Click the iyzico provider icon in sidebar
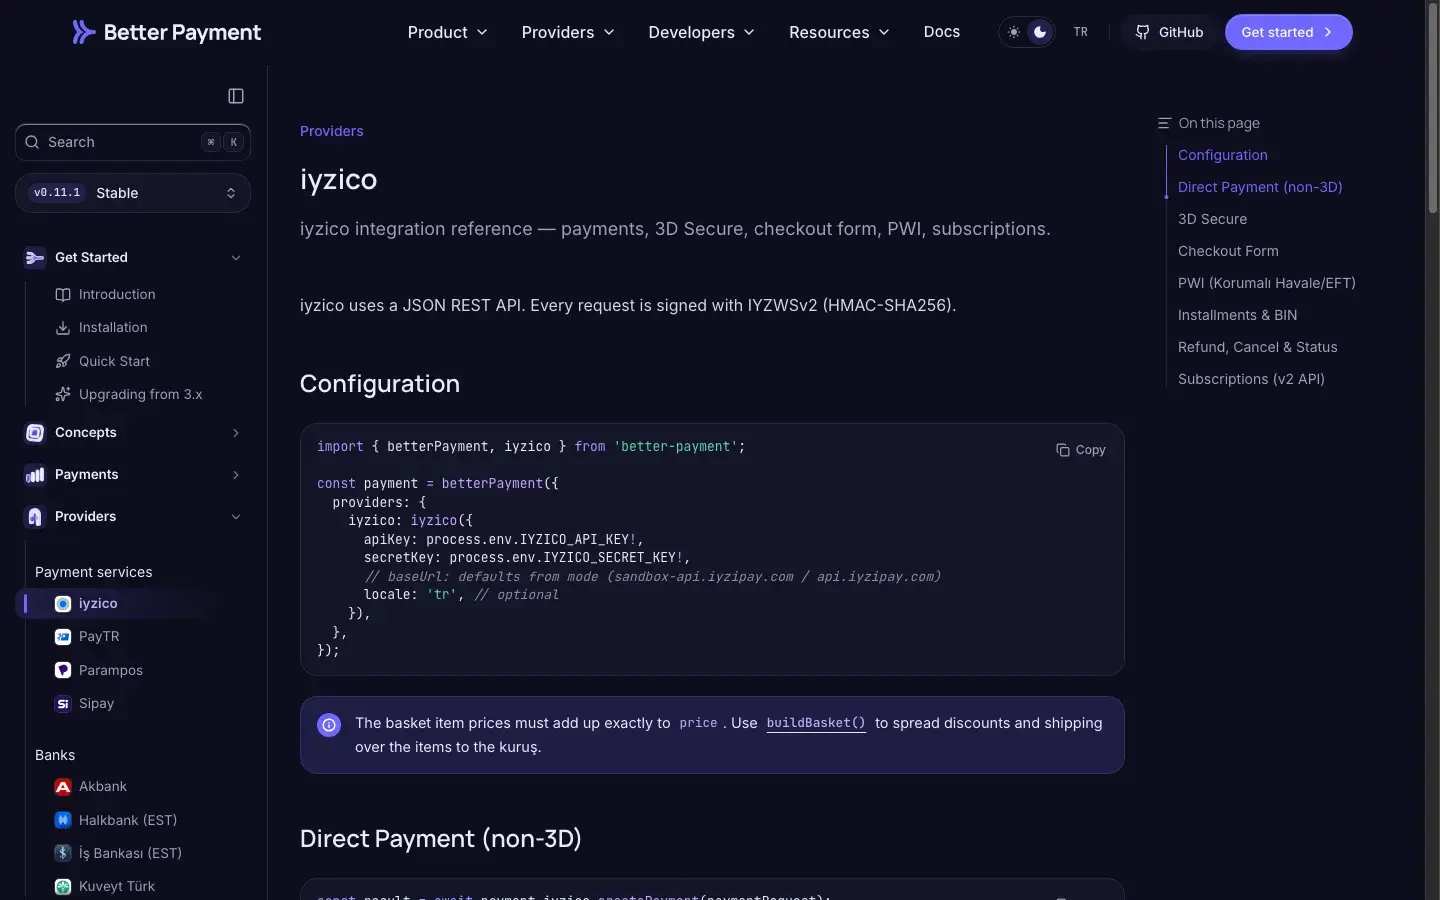The height and width of the screenshot is (900, 1440). point(63,604)
